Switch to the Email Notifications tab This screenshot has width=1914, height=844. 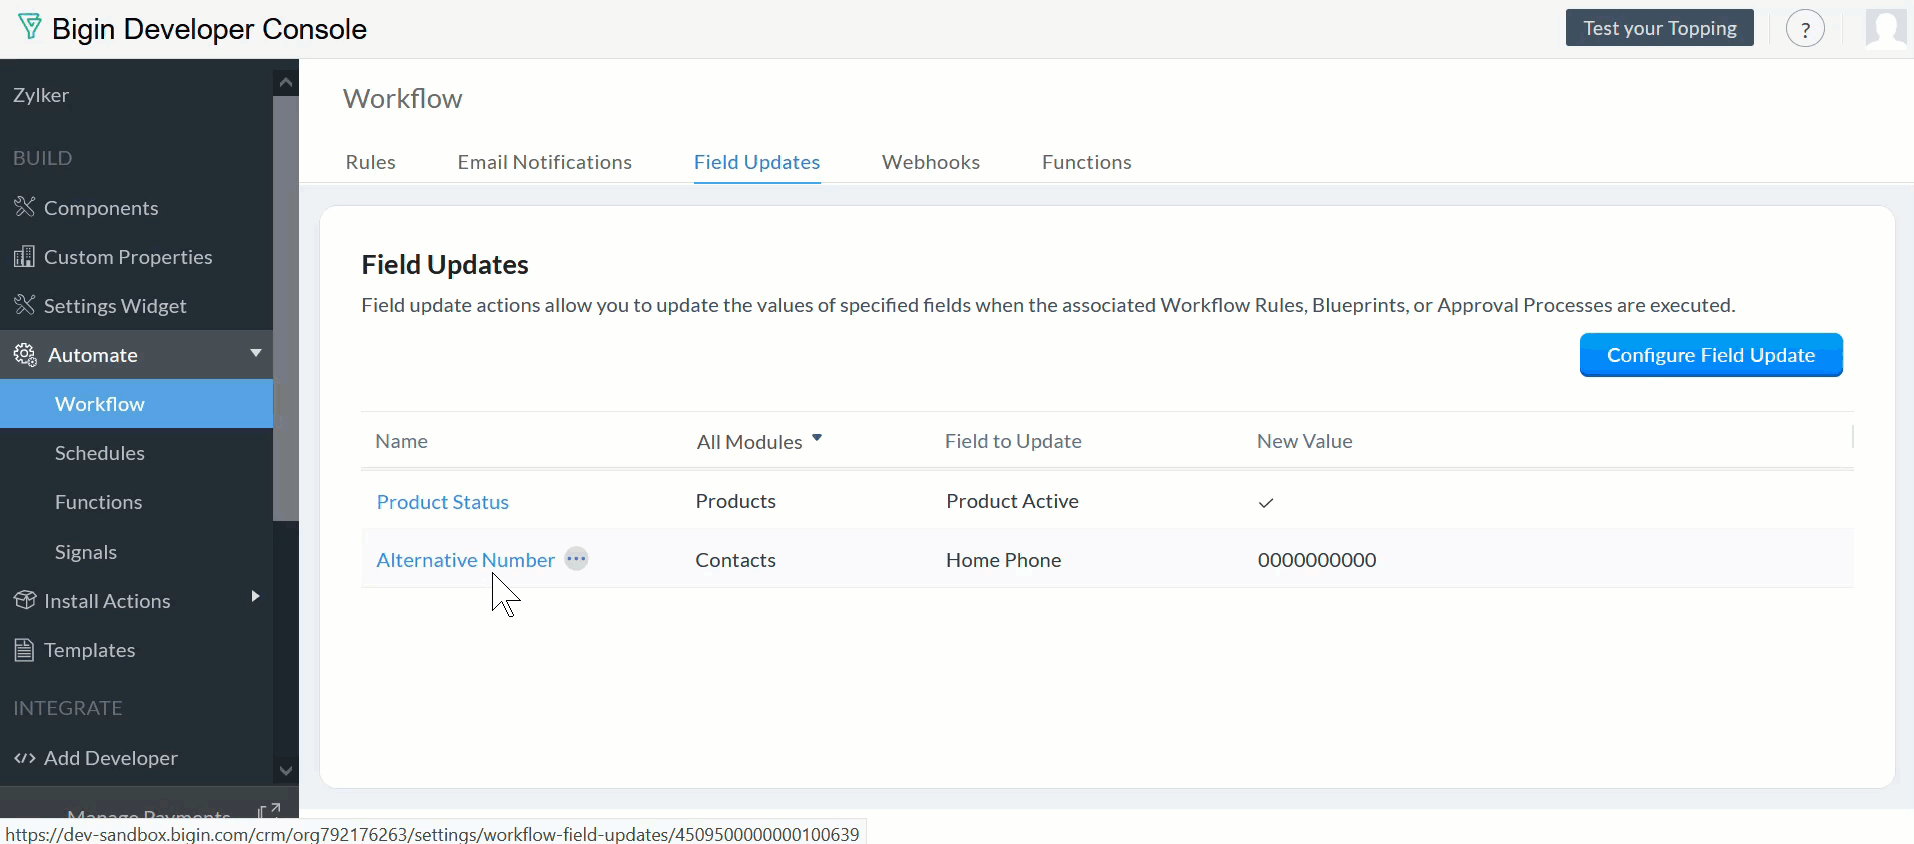pos(544,162)
